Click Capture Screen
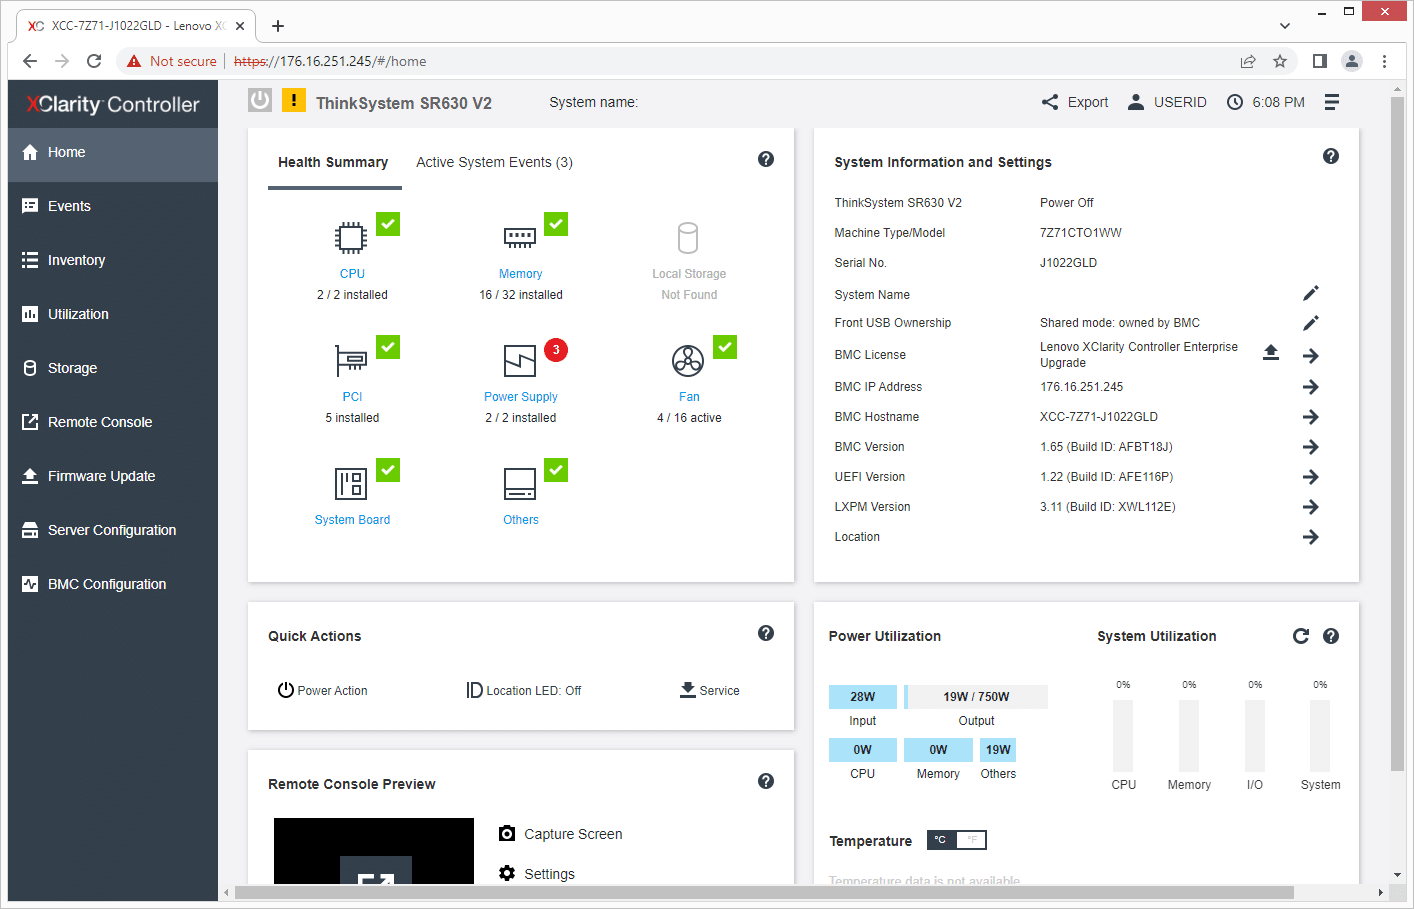The width and height of the screenshot is (1414, 909). click(561, 834)
